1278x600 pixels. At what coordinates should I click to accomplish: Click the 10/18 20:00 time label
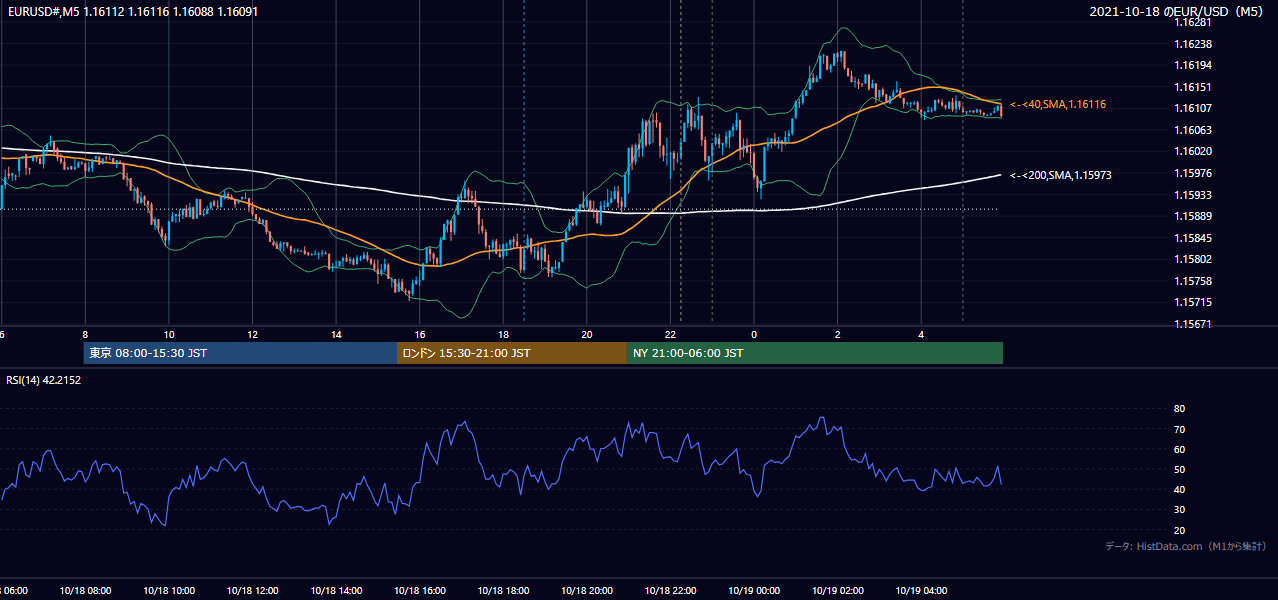click(x=586, y=591)
